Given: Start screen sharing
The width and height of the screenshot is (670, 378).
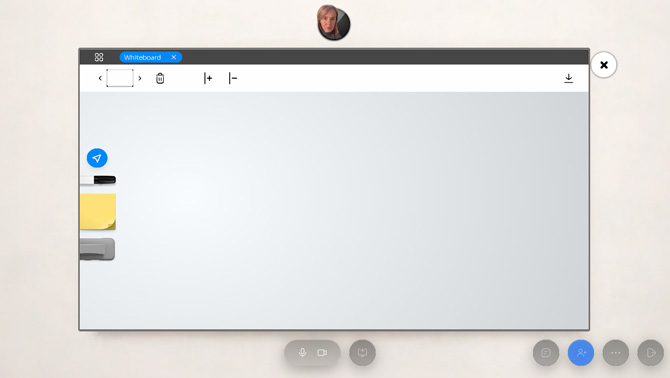Looking at the screenshot, I should (x=362, y=353).
